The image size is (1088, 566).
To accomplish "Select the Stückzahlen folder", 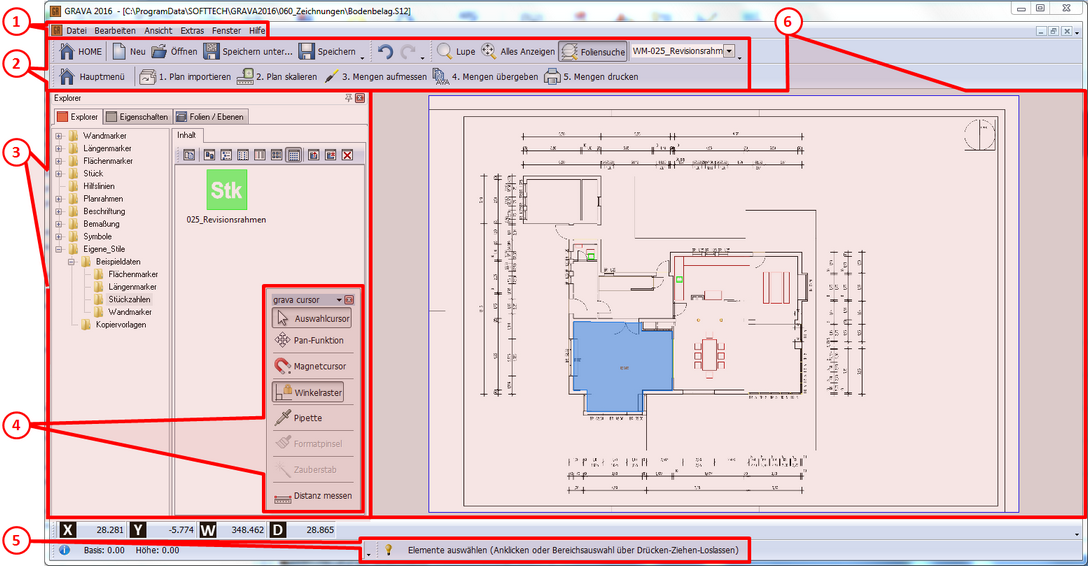I will tap(129, 300).
